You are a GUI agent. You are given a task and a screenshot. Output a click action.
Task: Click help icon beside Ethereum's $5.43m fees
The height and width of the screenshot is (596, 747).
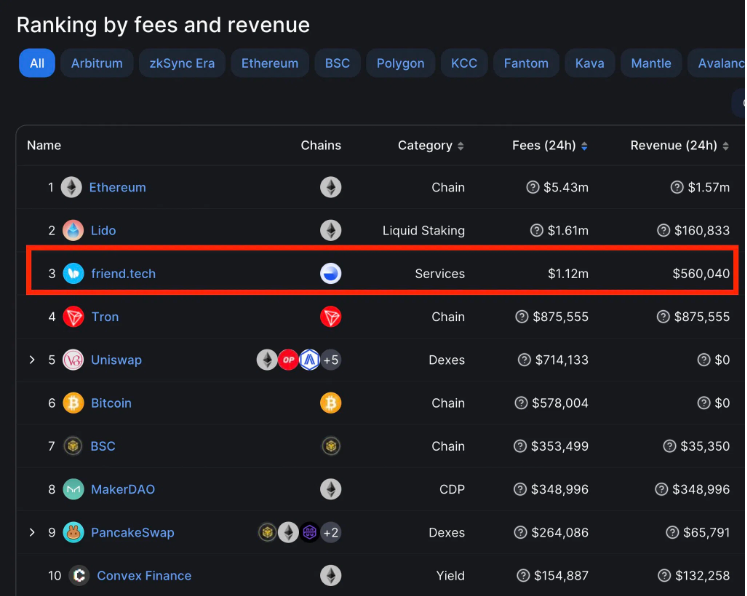(x=534, y=187)
